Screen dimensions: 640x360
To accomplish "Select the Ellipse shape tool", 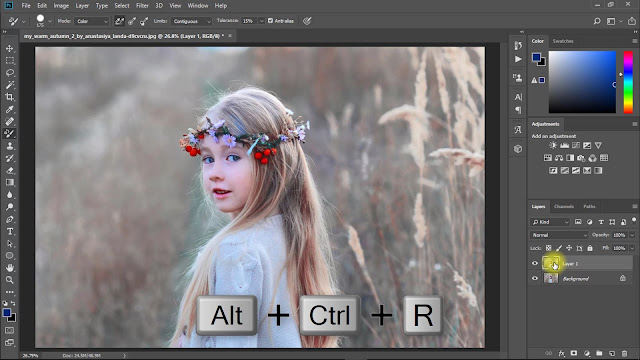I will [x=9, y=256].
